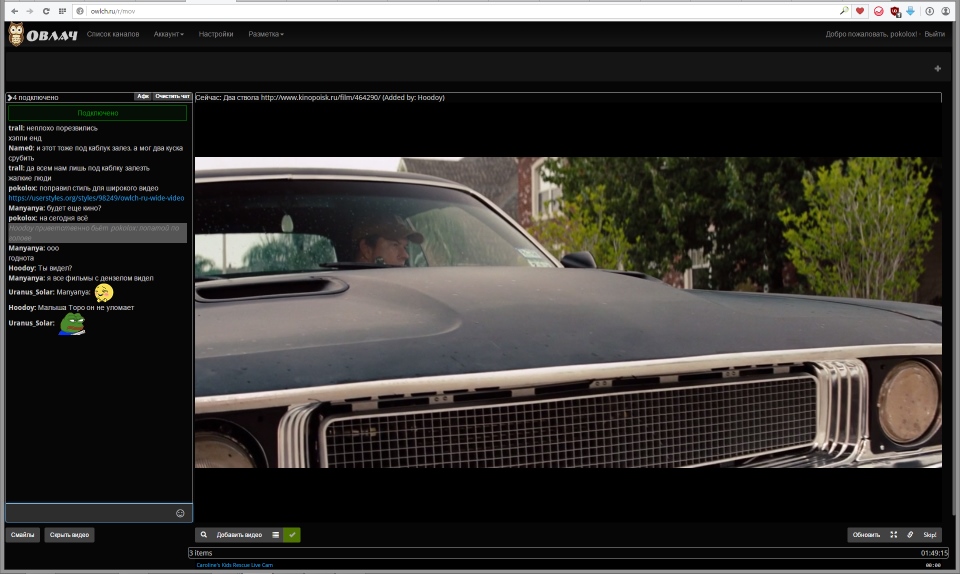Open the playlist list icon button

(276, 535)
